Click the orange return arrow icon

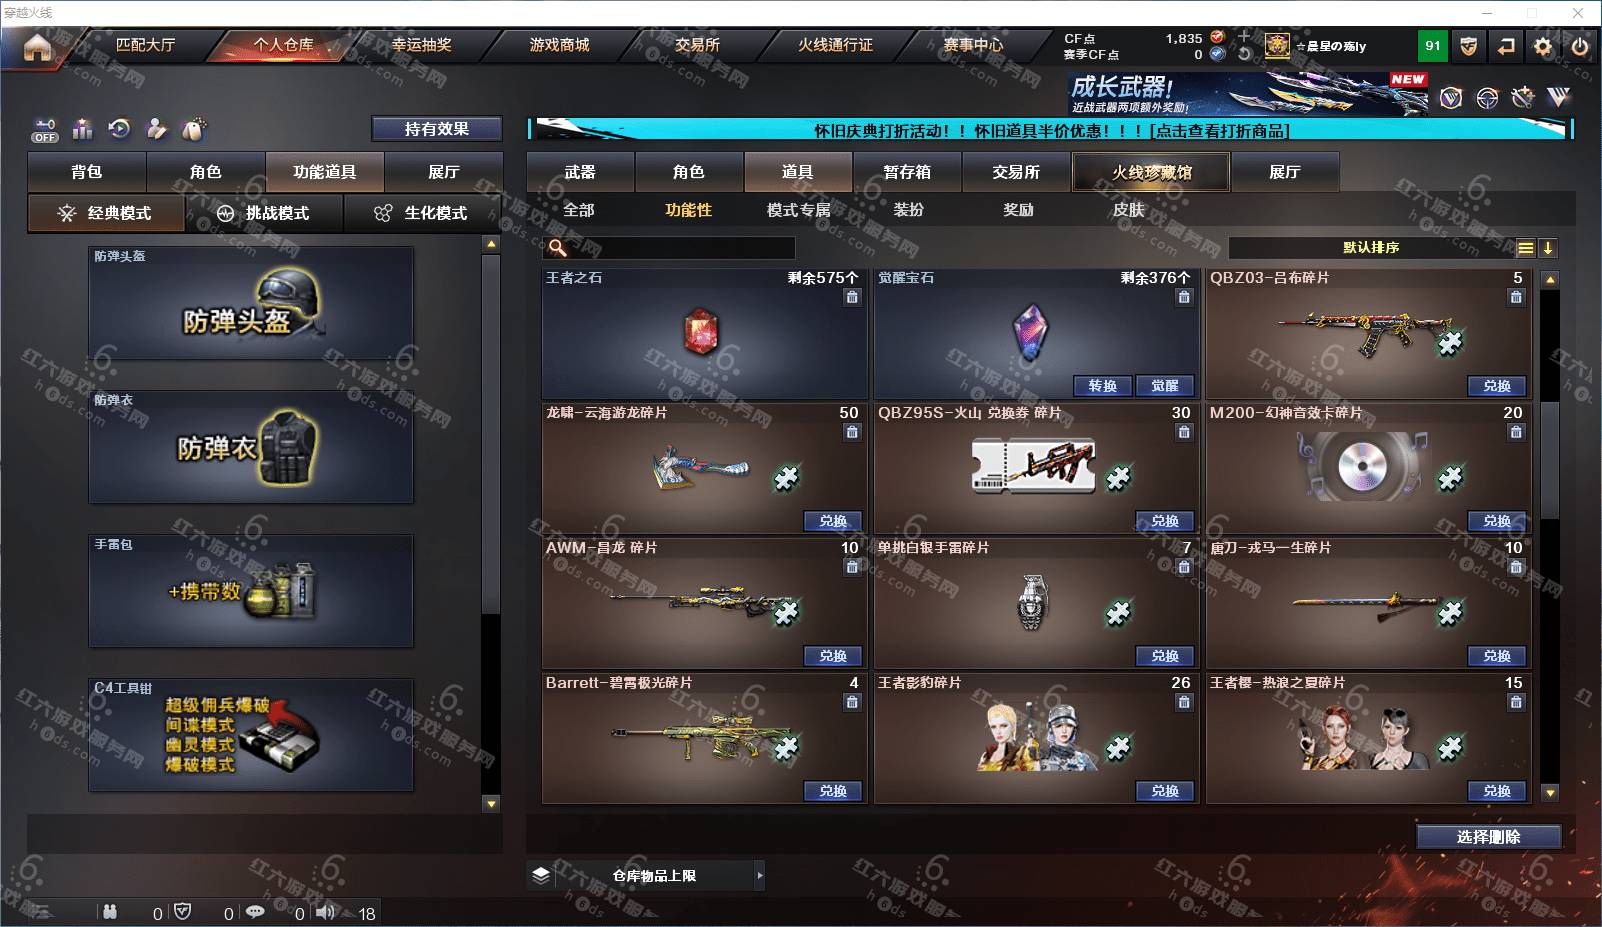(1506, 46)
